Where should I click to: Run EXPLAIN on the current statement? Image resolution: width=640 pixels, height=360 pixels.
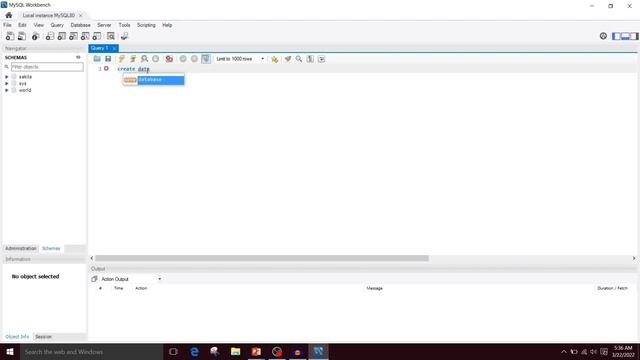click(x=144, y=59)
